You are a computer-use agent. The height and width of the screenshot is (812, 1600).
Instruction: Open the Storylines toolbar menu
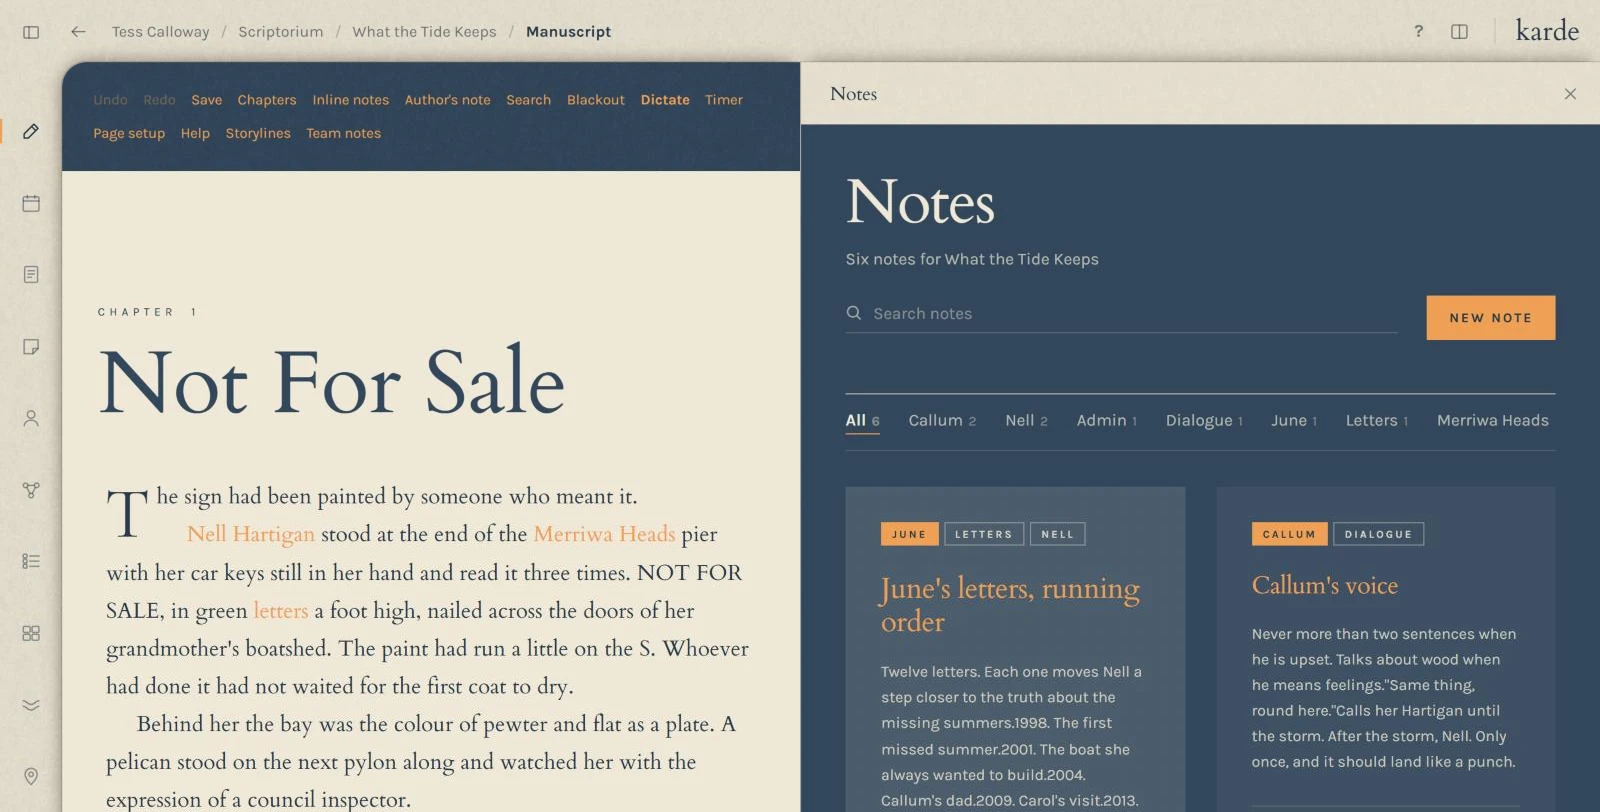pos(258,133)
